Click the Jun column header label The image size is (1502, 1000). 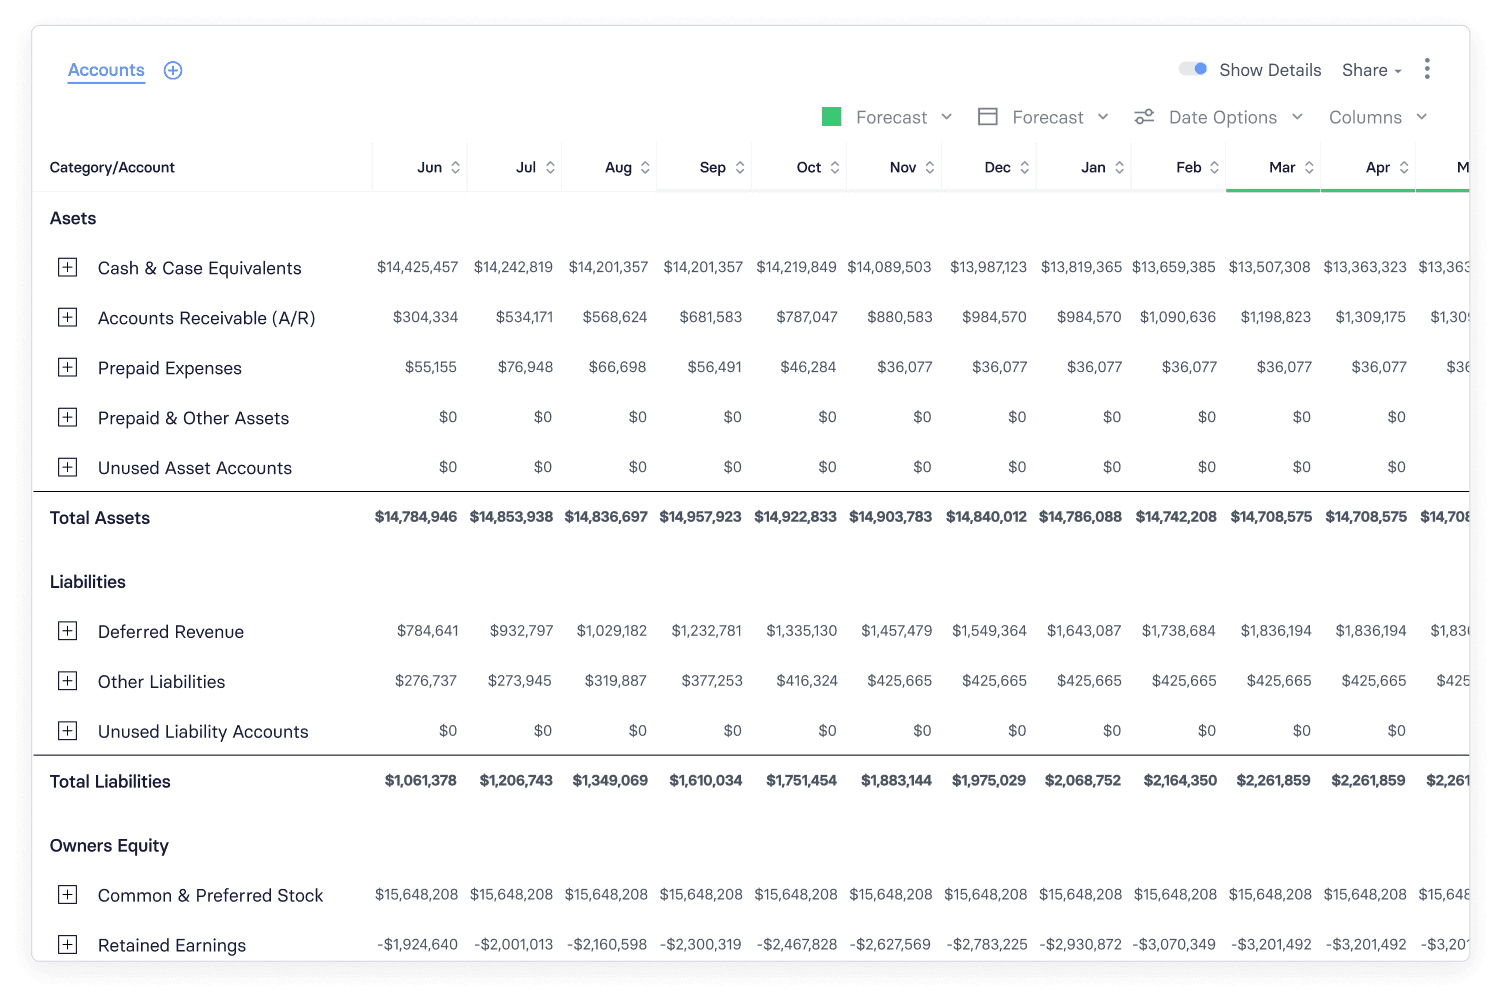pos(430,168)
